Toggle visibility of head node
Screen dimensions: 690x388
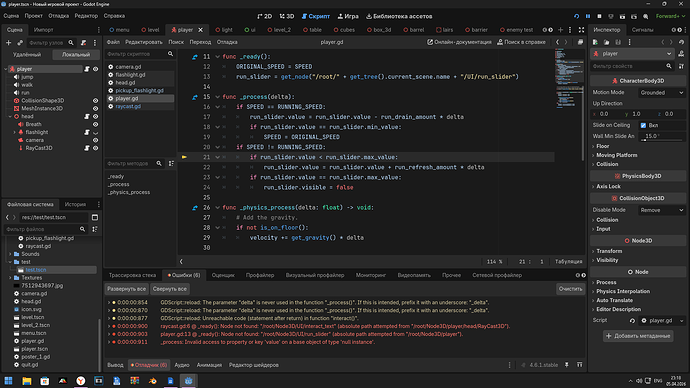(95, 117)
